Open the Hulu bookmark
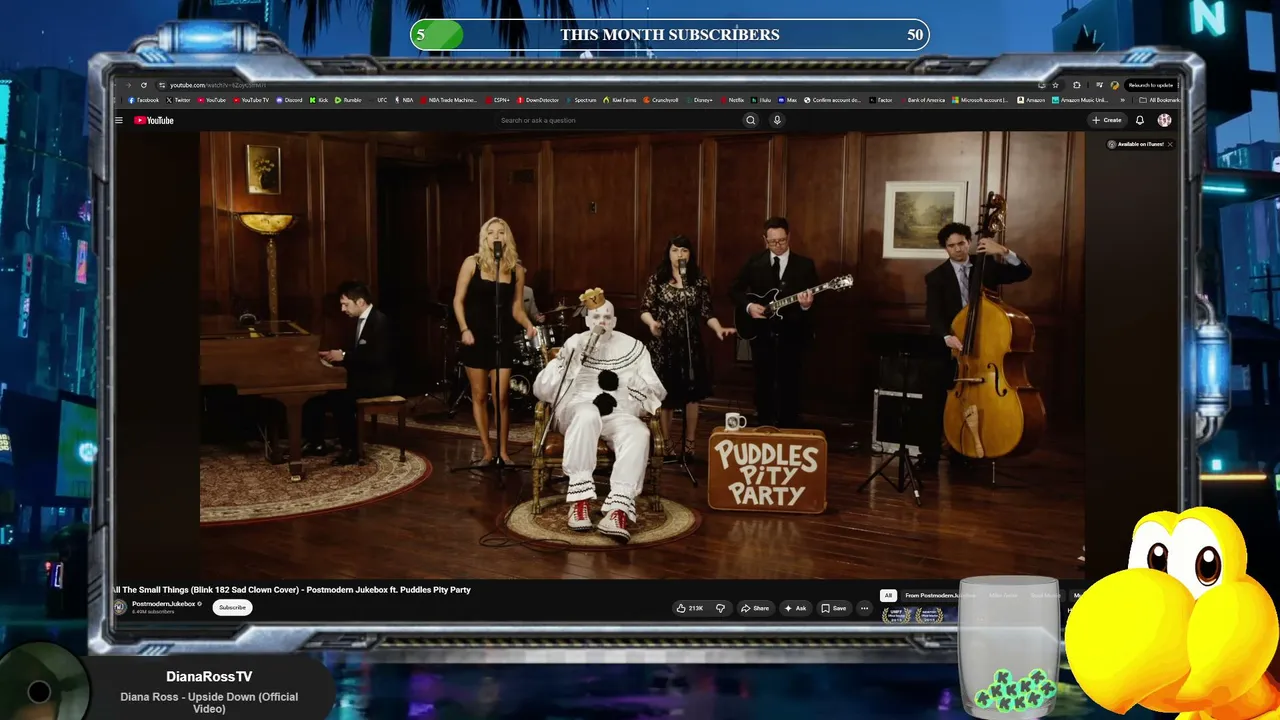Screen dimensions: 1280x720 (762, 100)
